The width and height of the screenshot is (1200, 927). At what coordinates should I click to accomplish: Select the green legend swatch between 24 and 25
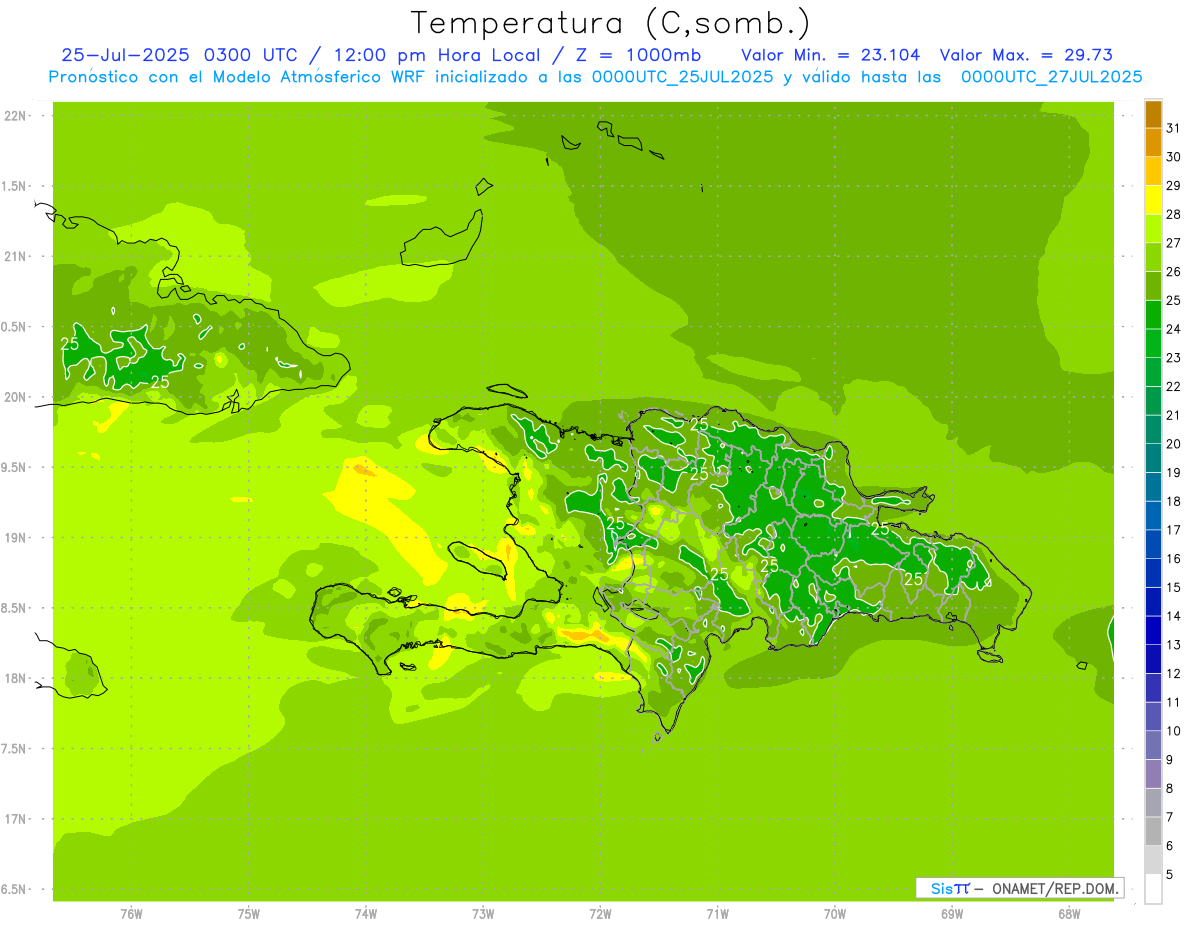(1153, 314)
